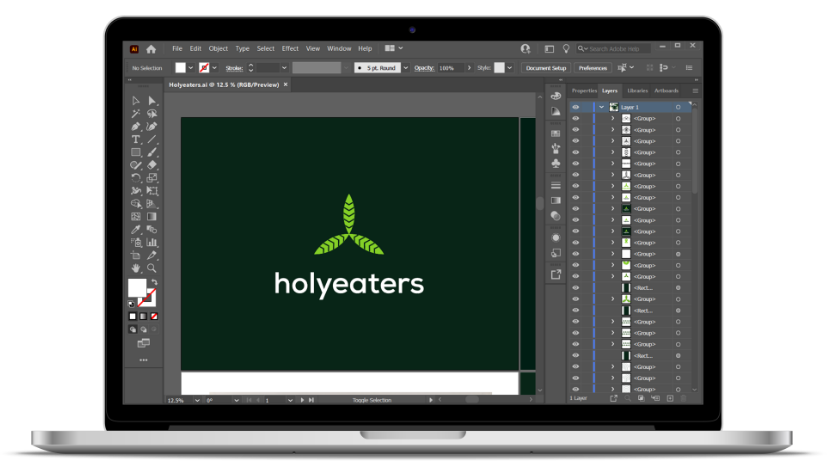830x475 pixels.
Task: Open the Color panel icon in dock
Action: click(555, 96)
